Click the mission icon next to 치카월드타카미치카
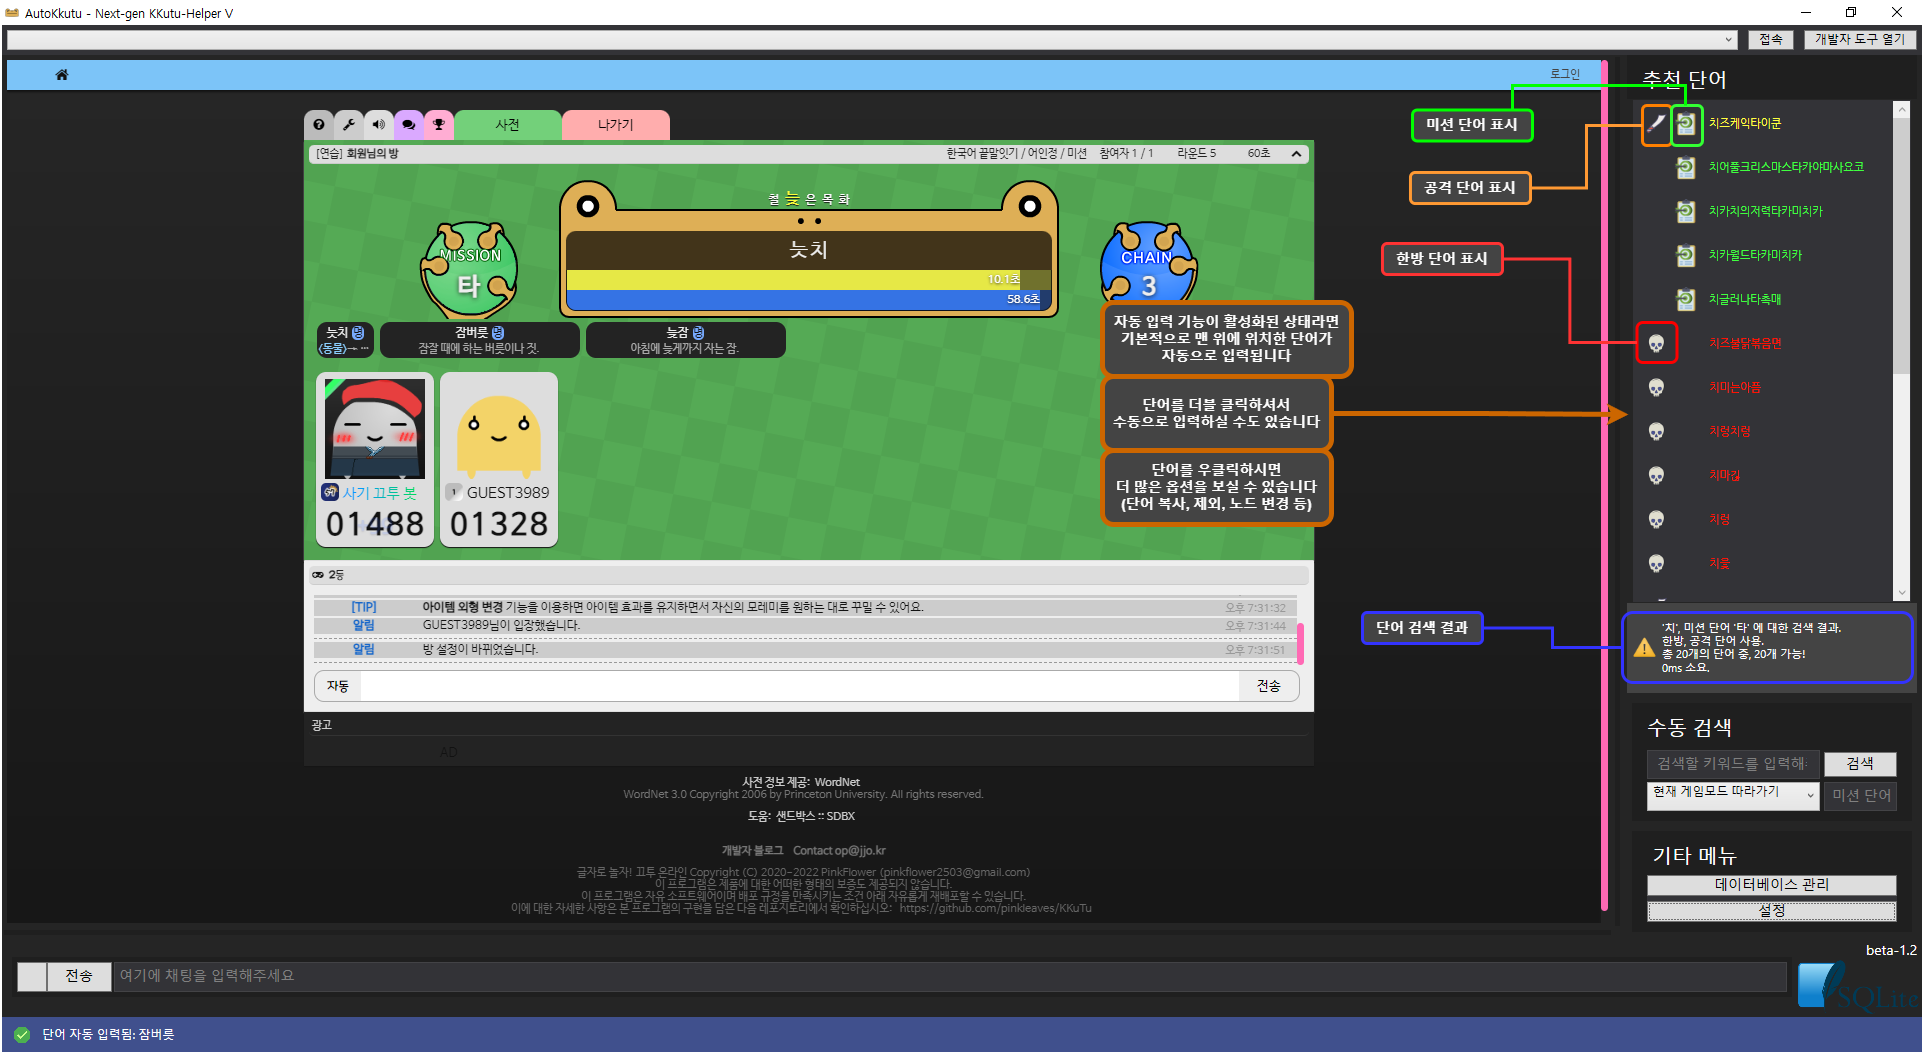Image resolution: width=1925 pixels, height=1055 pixels. pyautogui.click(x=1686, y=256)
